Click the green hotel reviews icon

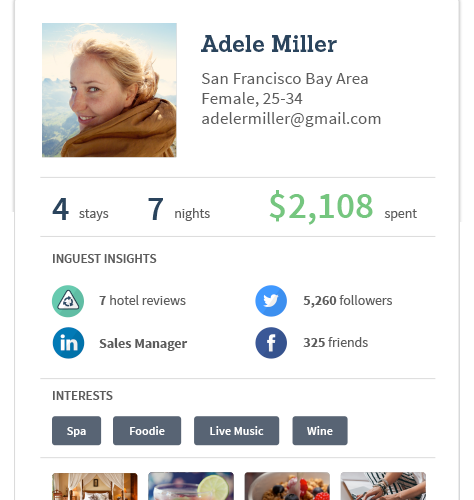pyautogui.click(x=68, y=301)
